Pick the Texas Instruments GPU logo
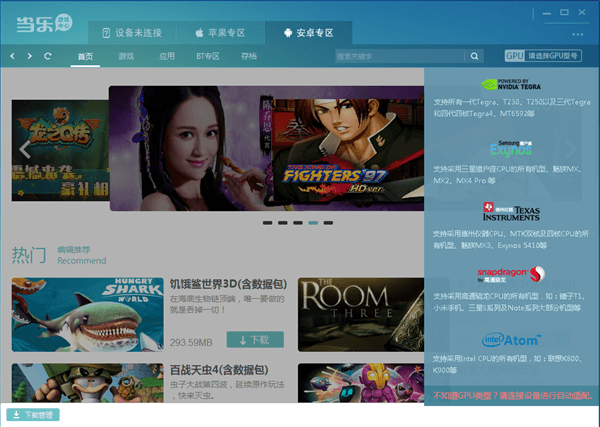 click(x=510, y=210)
